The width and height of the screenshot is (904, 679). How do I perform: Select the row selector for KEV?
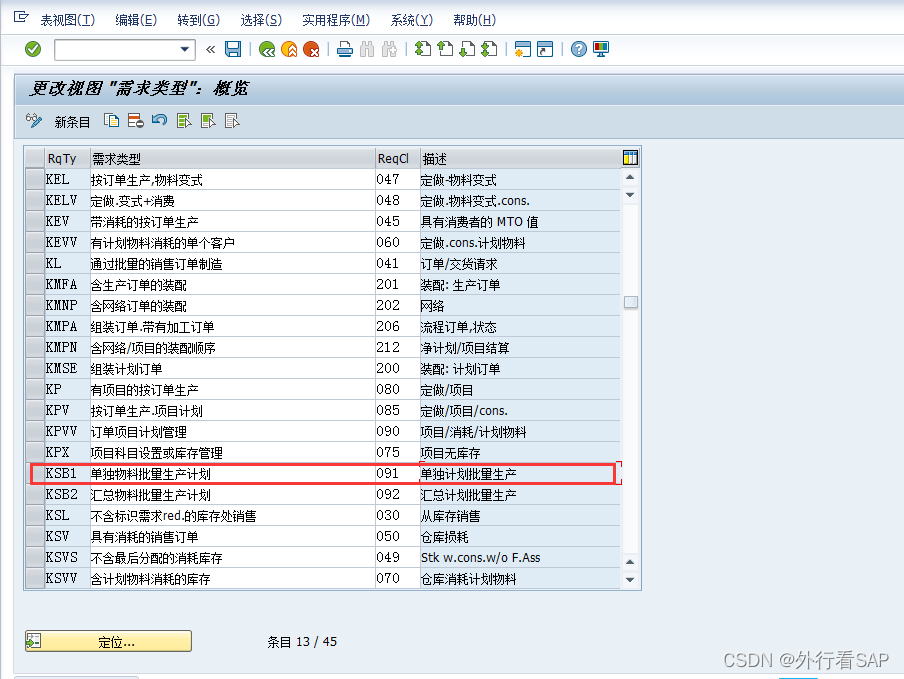pos(35,221)
